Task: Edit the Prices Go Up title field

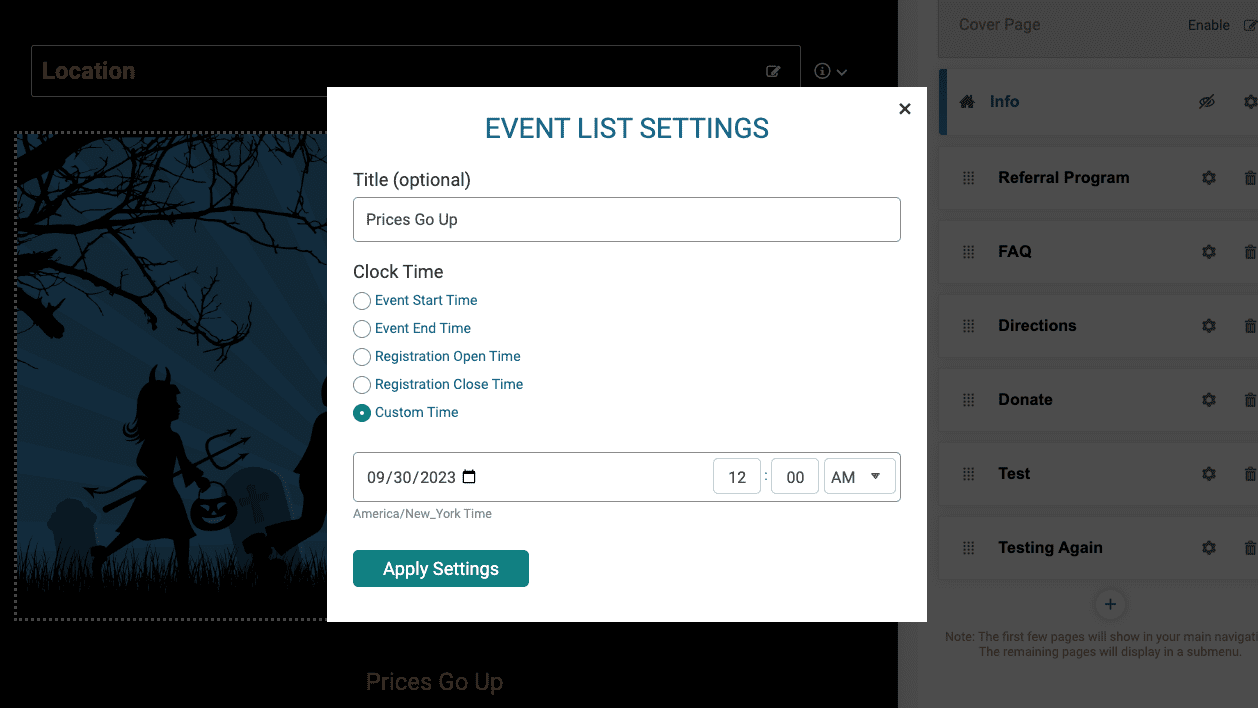Action: pyautogui.click(x=627, y=219)
